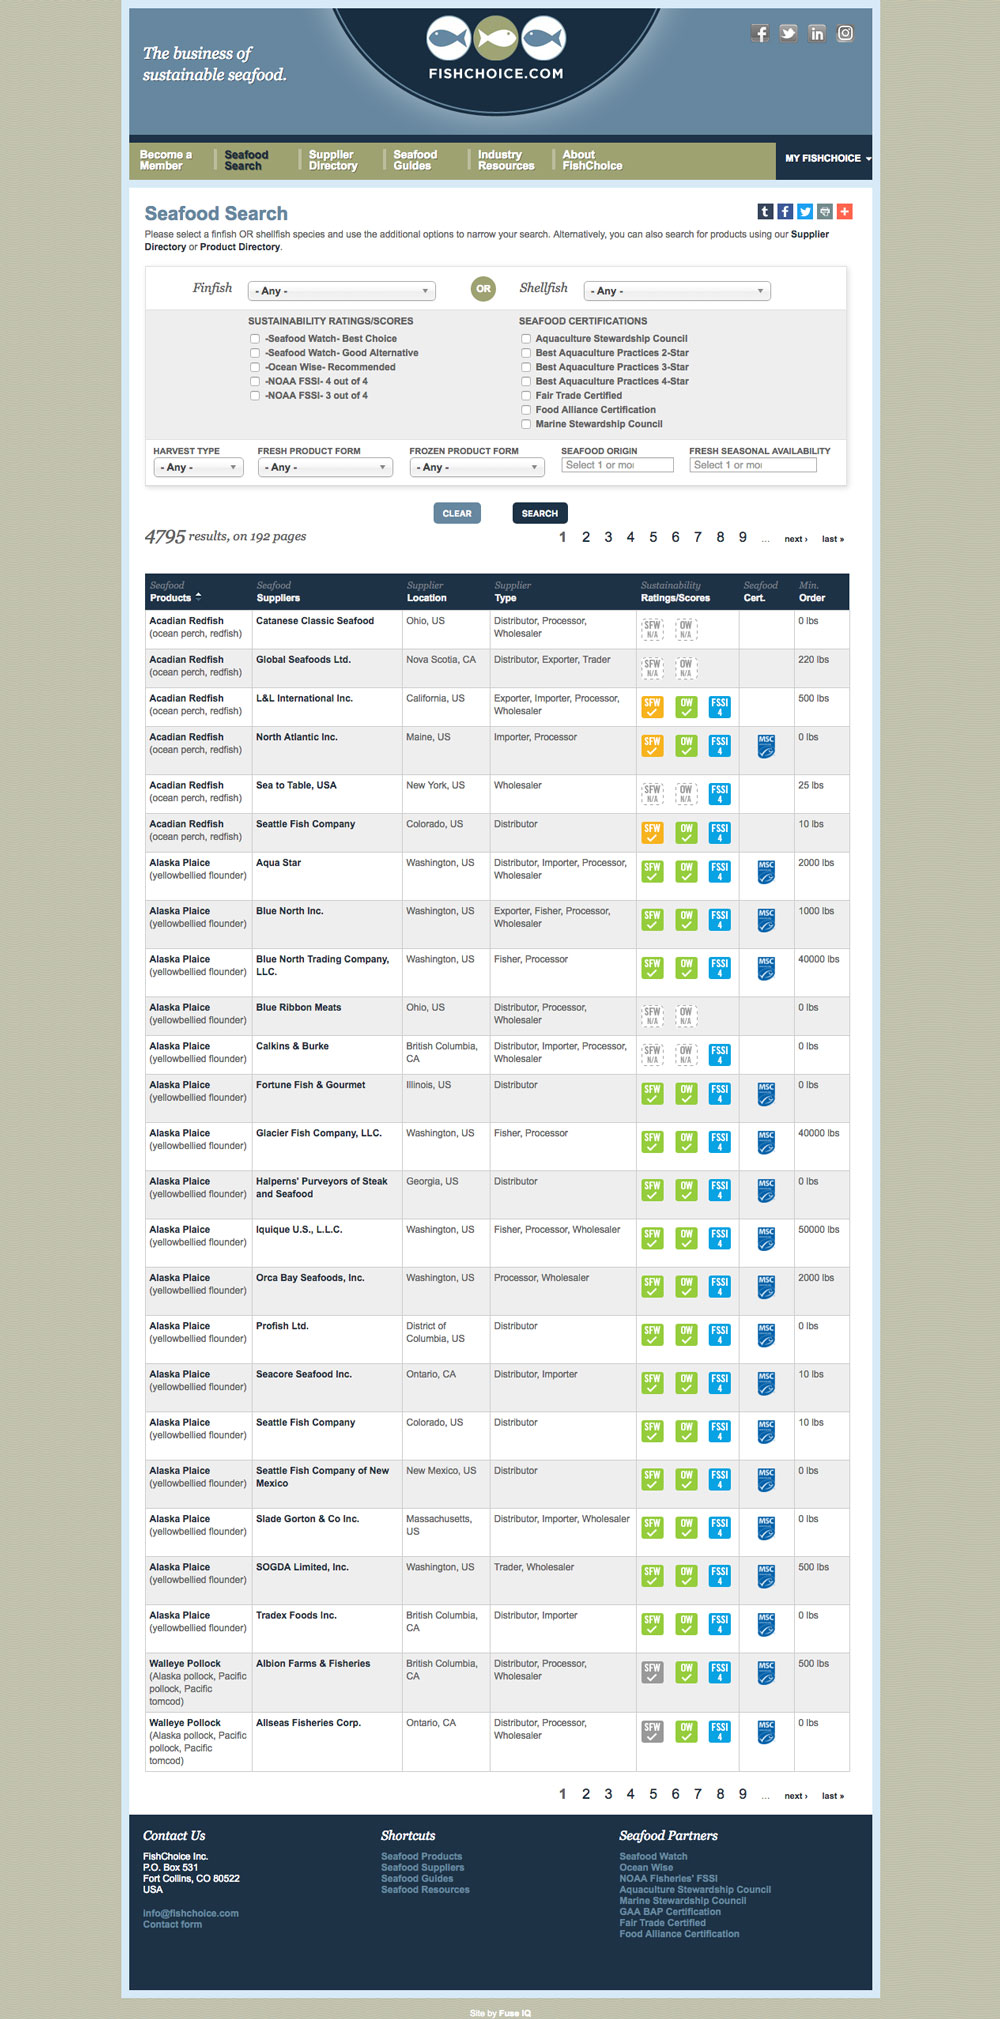The image size is (1000, 2019).
Task: Tick Aquaculture Stewardship Council checkbox
Action: [x=526, y=339]
